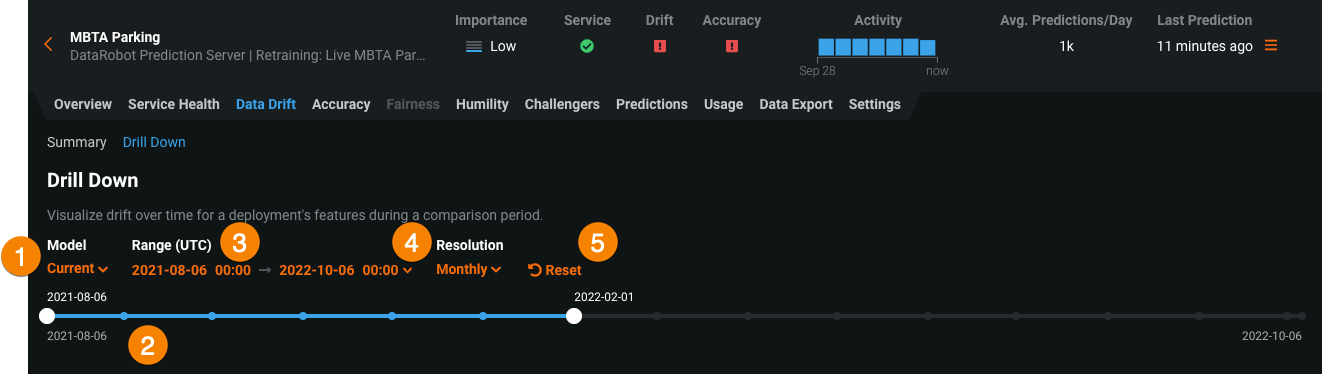Image resolution: width=1322 pixels, height=374 pixels.
Task: Click the 2022-02-01 end range slider handle
Action: tap(574, 316)
